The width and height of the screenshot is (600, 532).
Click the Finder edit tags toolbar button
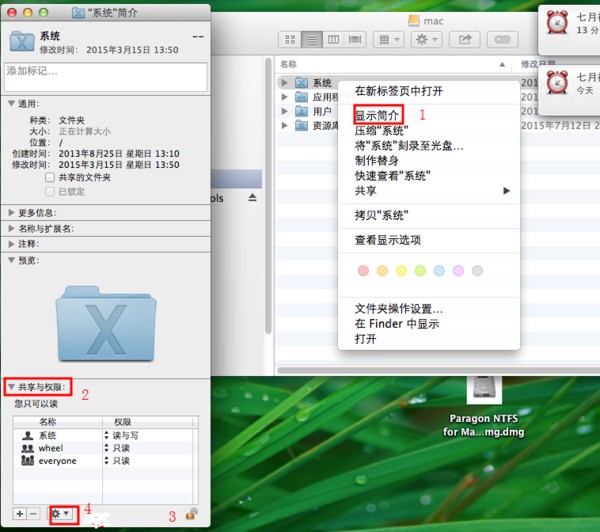click(x=502, y=39)
